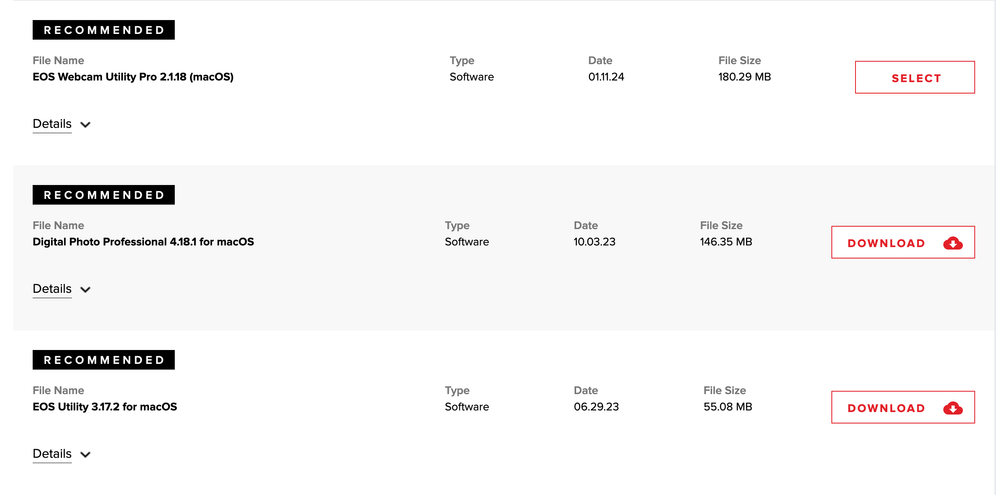Click the cloud download icon for EOS Utility
Viewport: 998px width, 495px height.
click(952, 408)
